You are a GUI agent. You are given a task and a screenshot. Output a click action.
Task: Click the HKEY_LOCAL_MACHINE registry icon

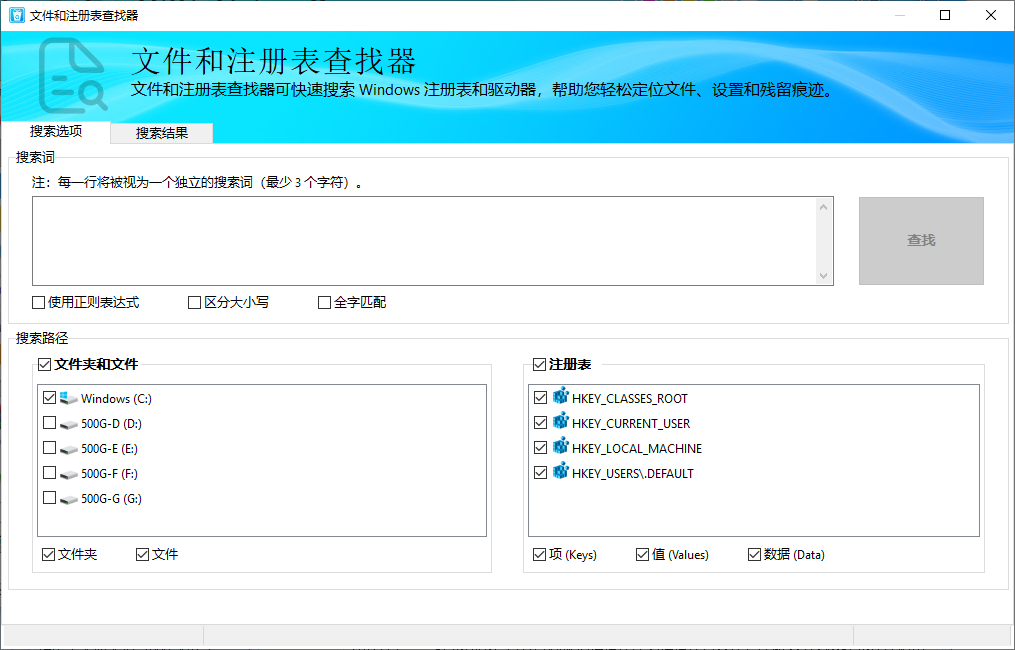[560, 447]
